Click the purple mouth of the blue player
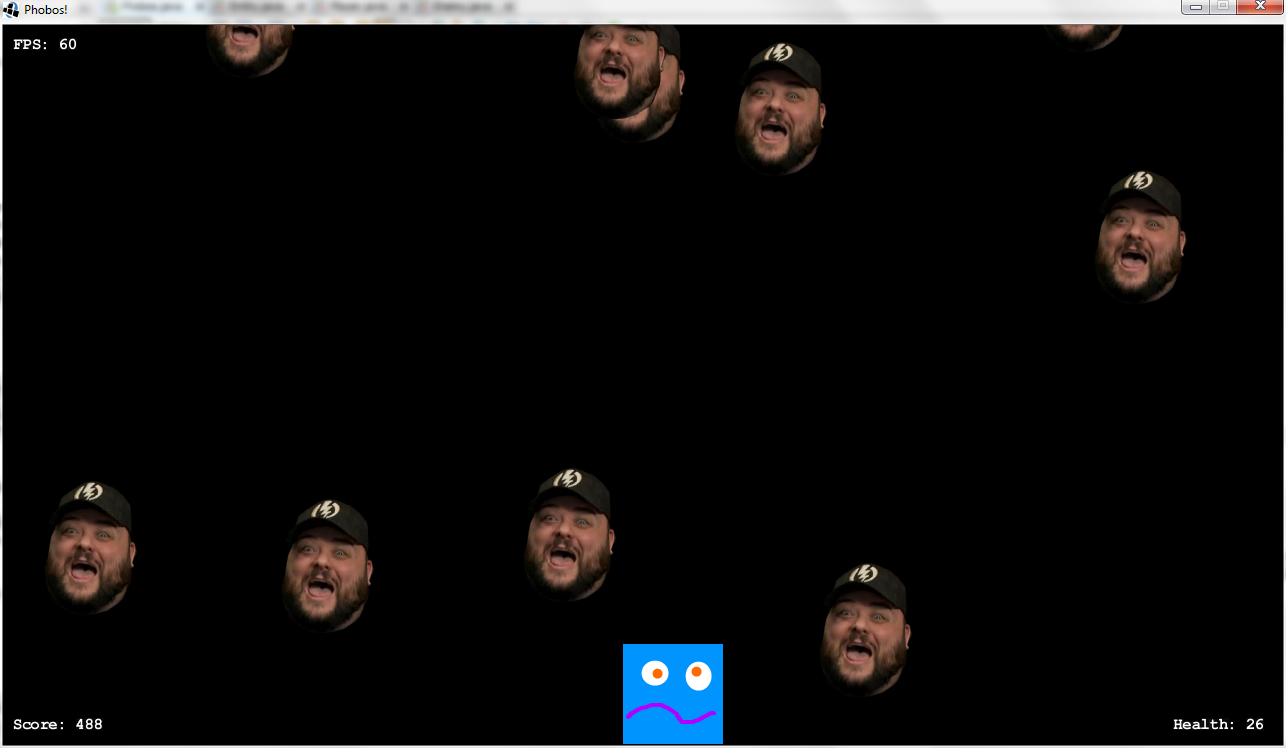 point(670,713)
